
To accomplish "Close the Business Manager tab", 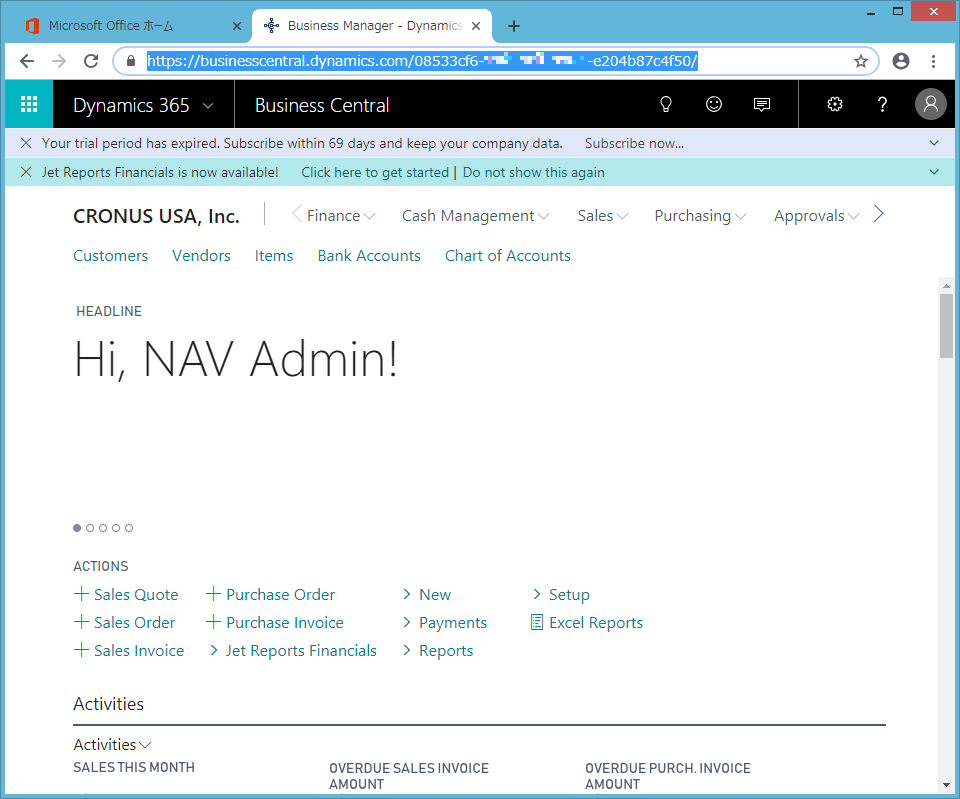I will pyautogui.click(x=476, y=26).
